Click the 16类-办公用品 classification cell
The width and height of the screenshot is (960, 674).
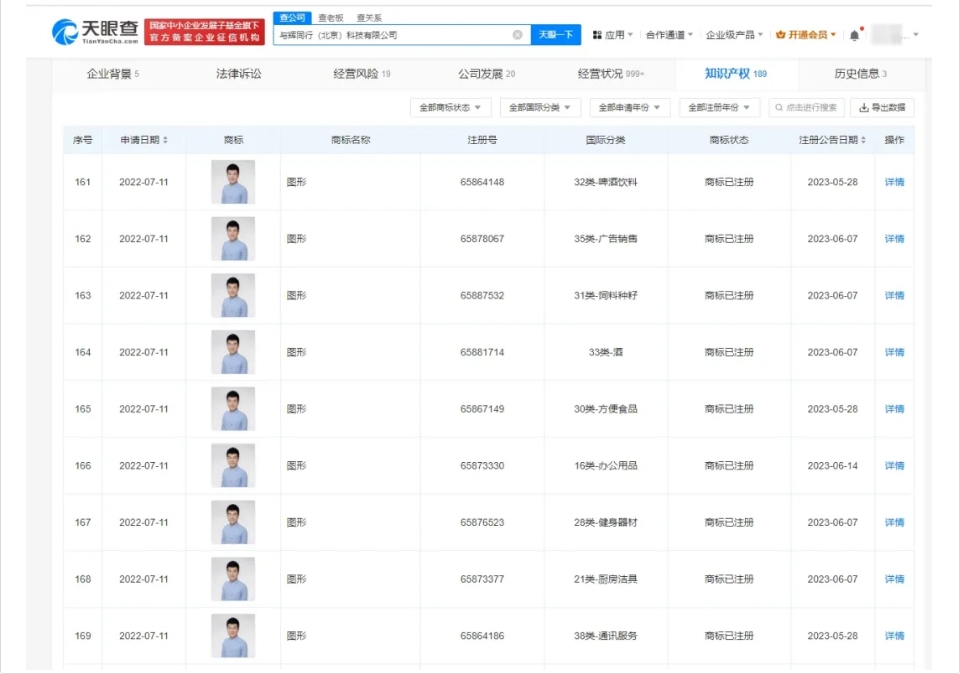point(606,465)
